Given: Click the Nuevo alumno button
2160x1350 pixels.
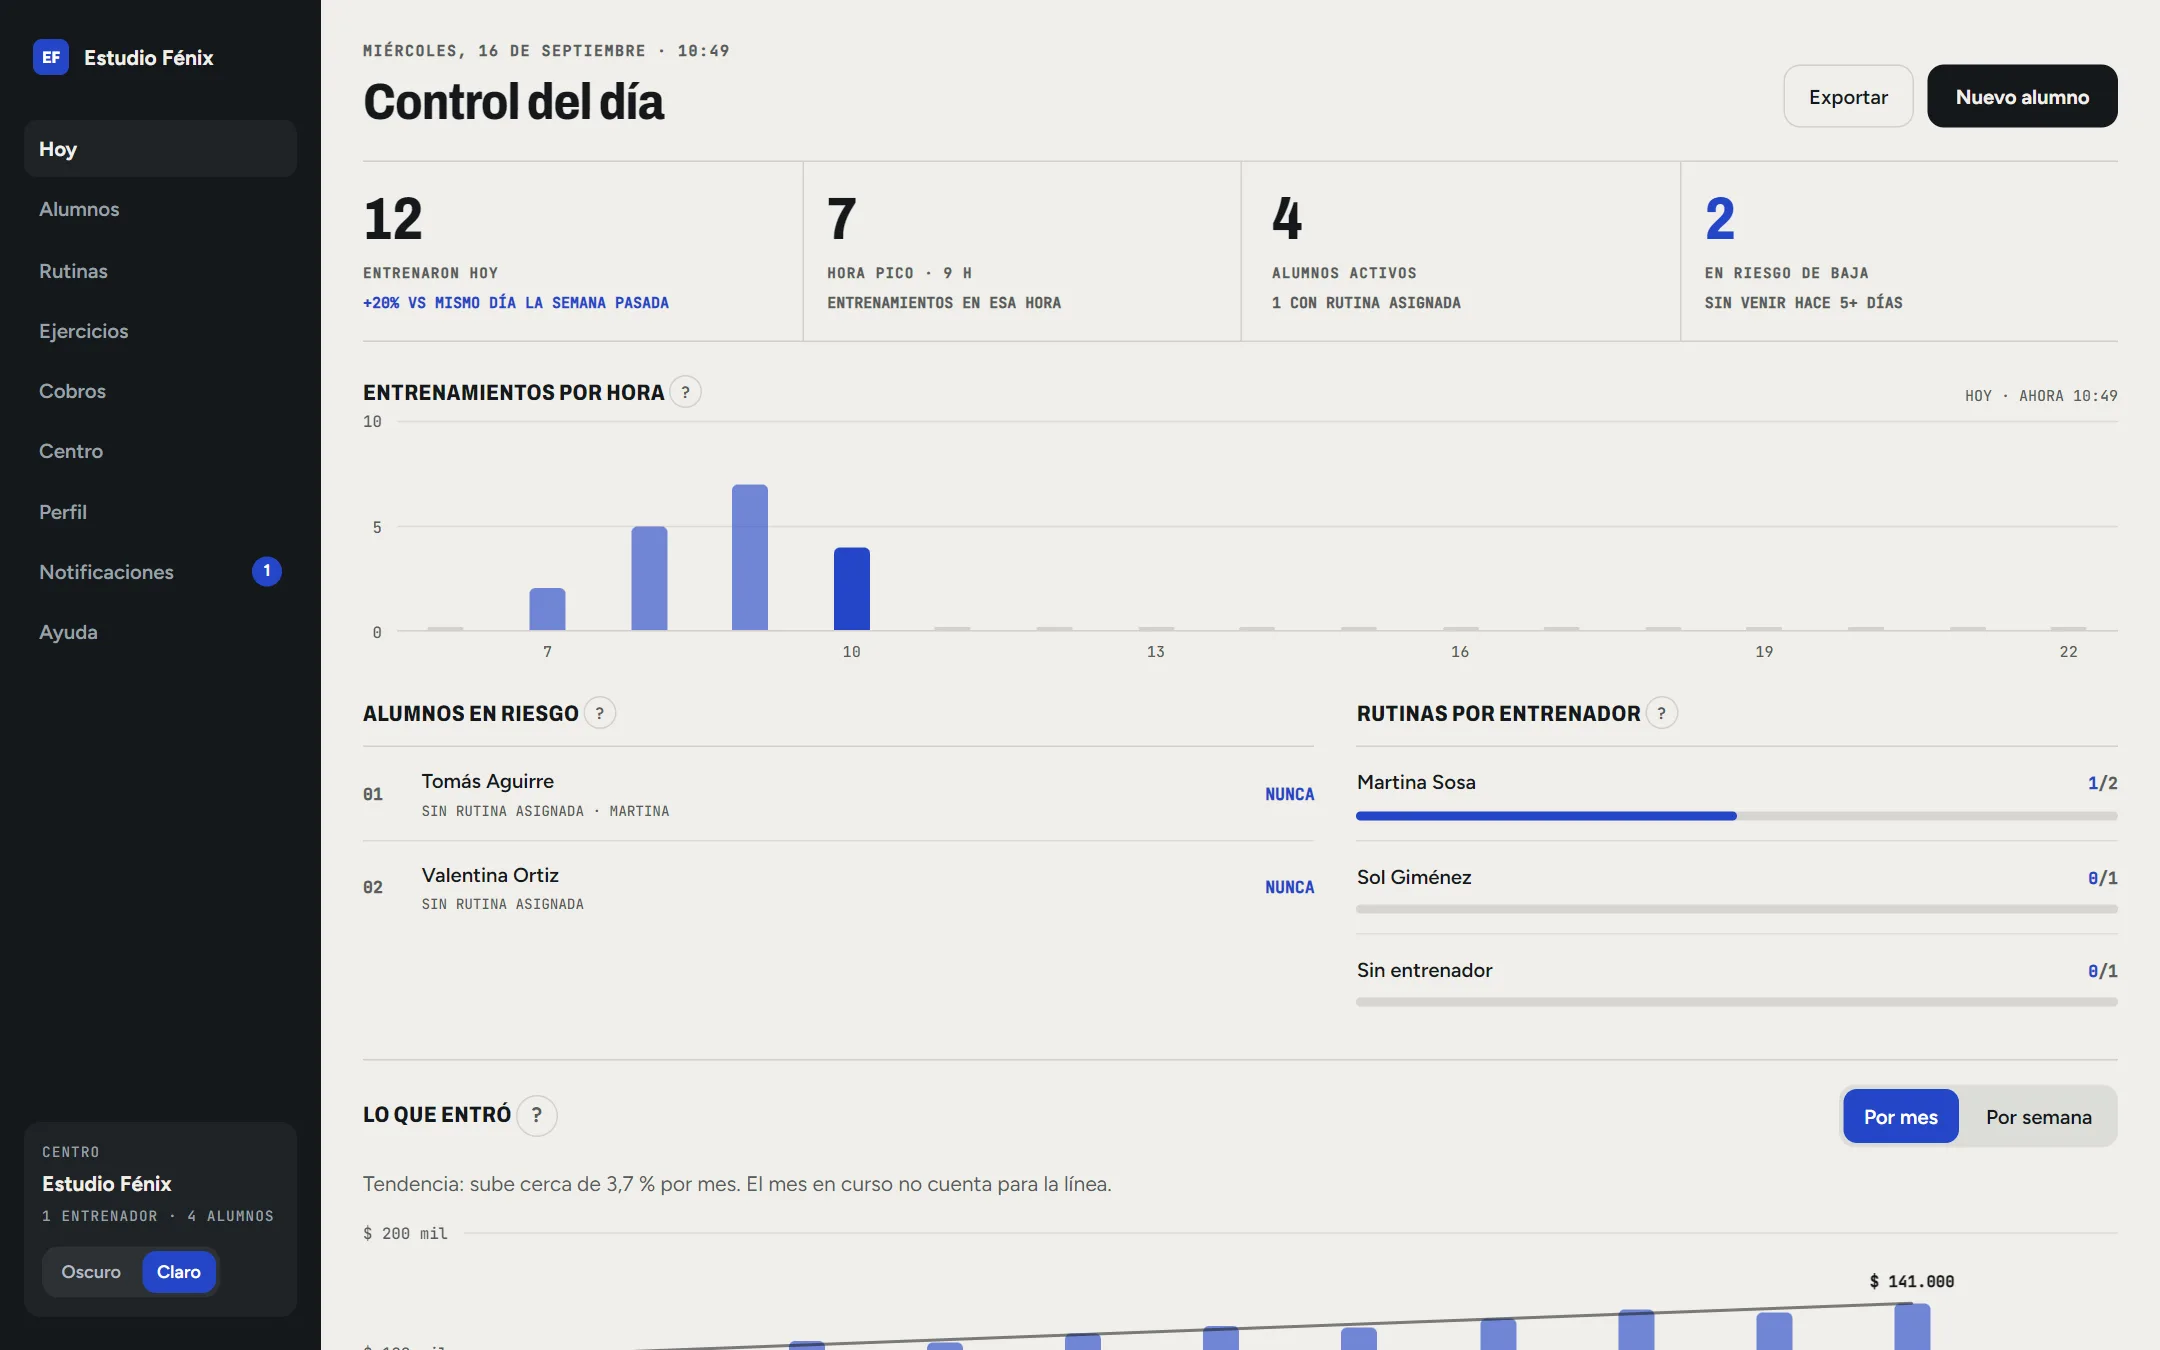Looking at the screenshot, I should pyautogui.click(x=2022, y=97).
